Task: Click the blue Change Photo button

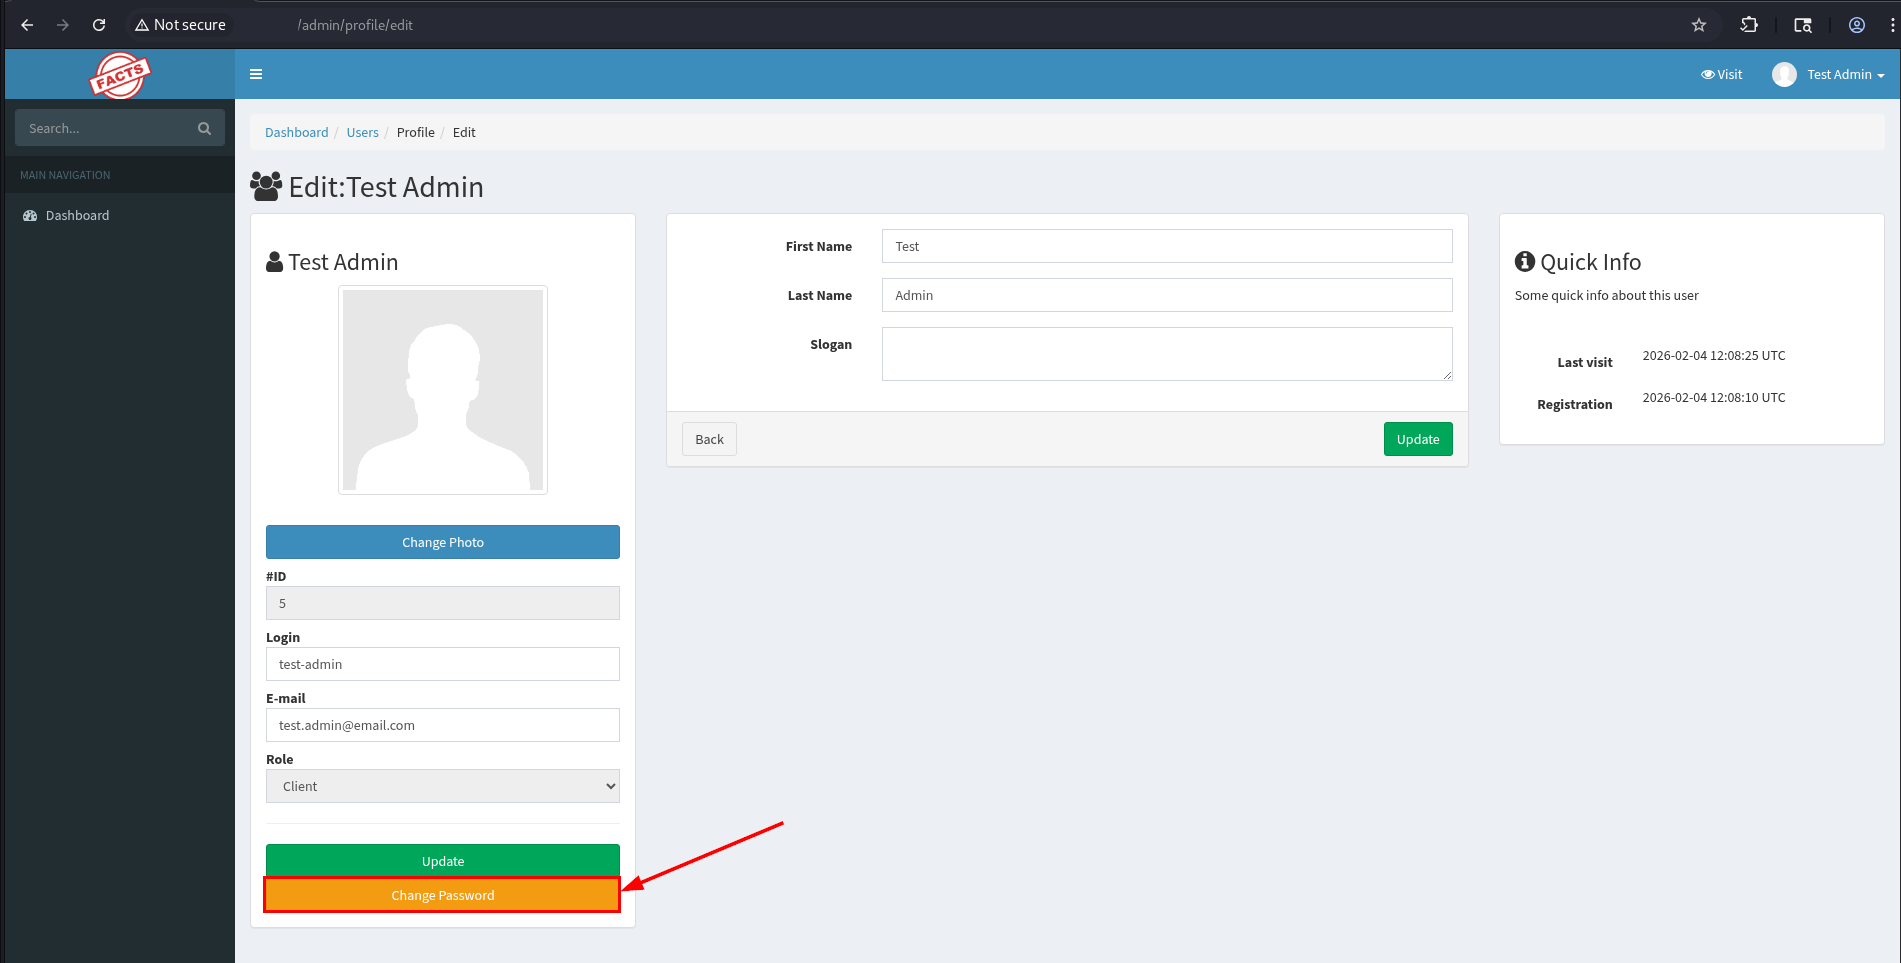Action: coord(442,542)
